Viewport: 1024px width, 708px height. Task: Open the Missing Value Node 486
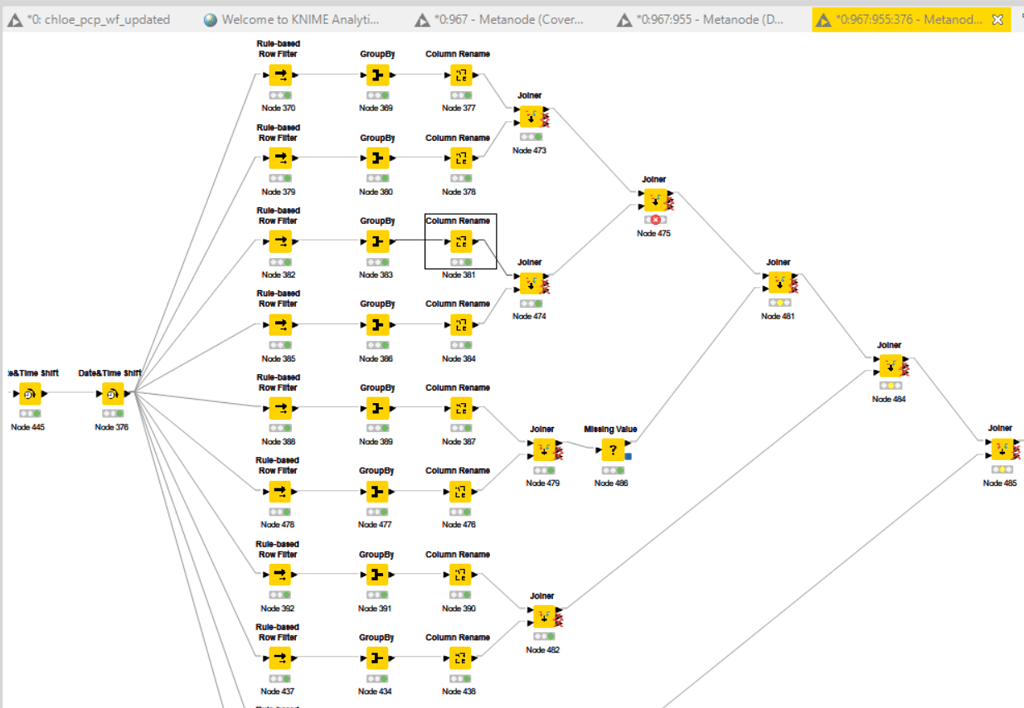coord(611,448)
